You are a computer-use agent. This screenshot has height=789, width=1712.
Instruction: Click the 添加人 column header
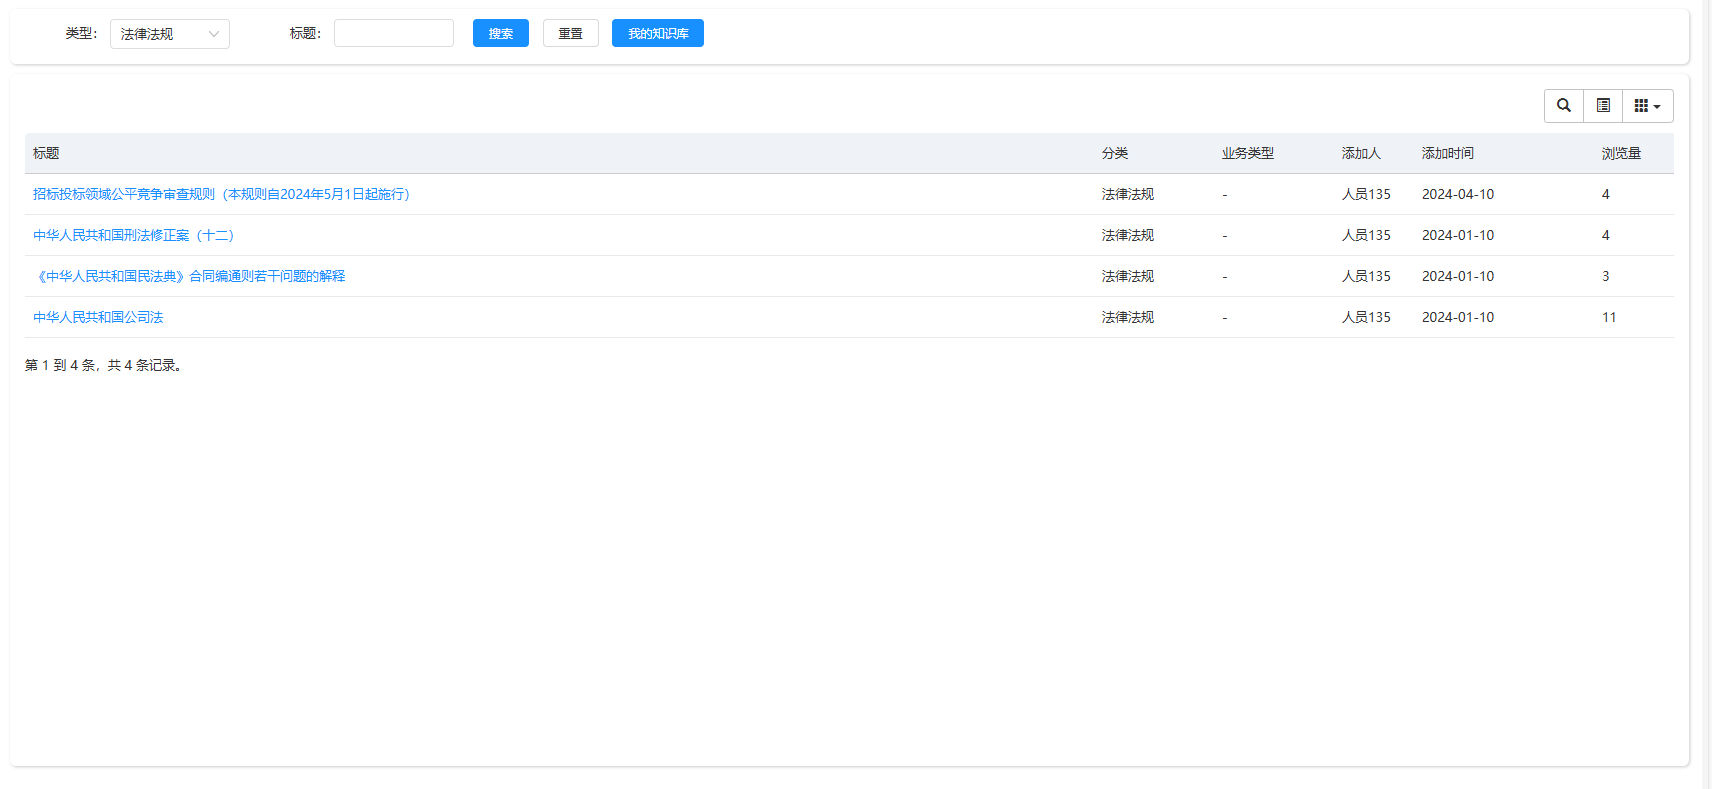1361,153
